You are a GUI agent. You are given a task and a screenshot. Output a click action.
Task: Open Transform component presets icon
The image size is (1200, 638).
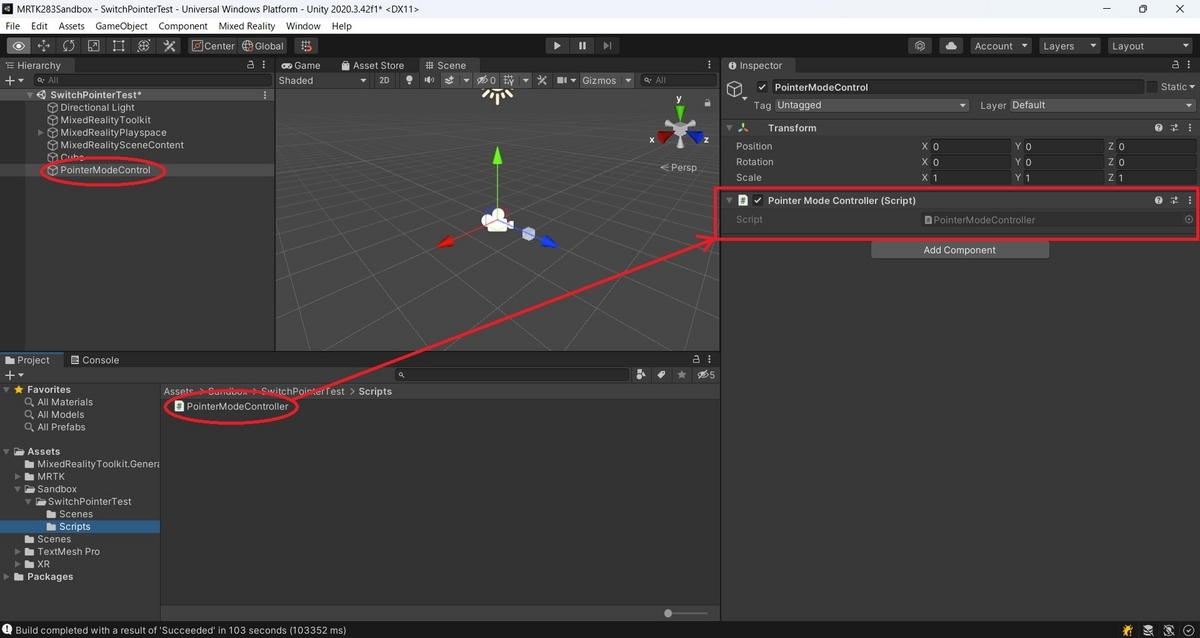tap(1175, 128)
